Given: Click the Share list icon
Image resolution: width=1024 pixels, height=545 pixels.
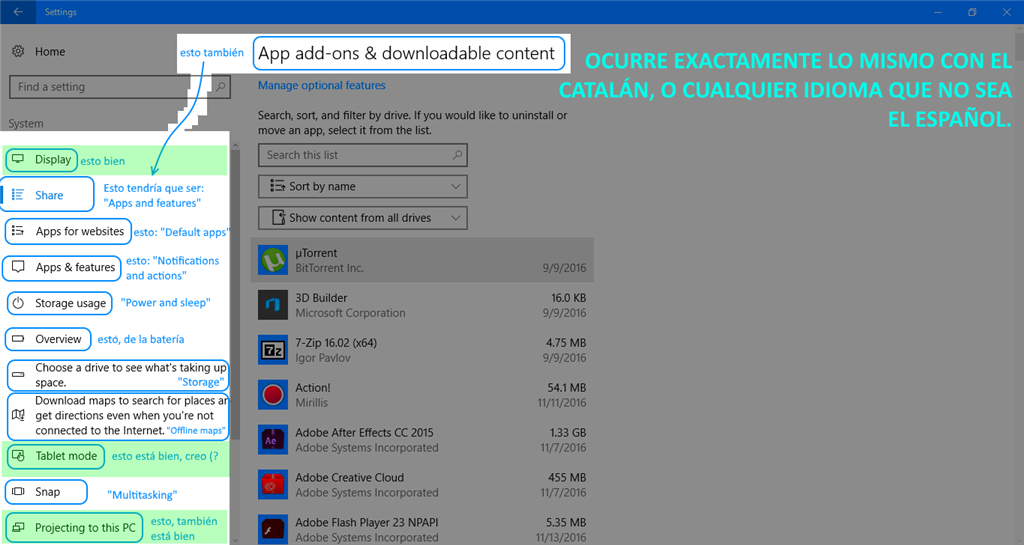Looking at the screenshot, I should click(x=18, y=195).
